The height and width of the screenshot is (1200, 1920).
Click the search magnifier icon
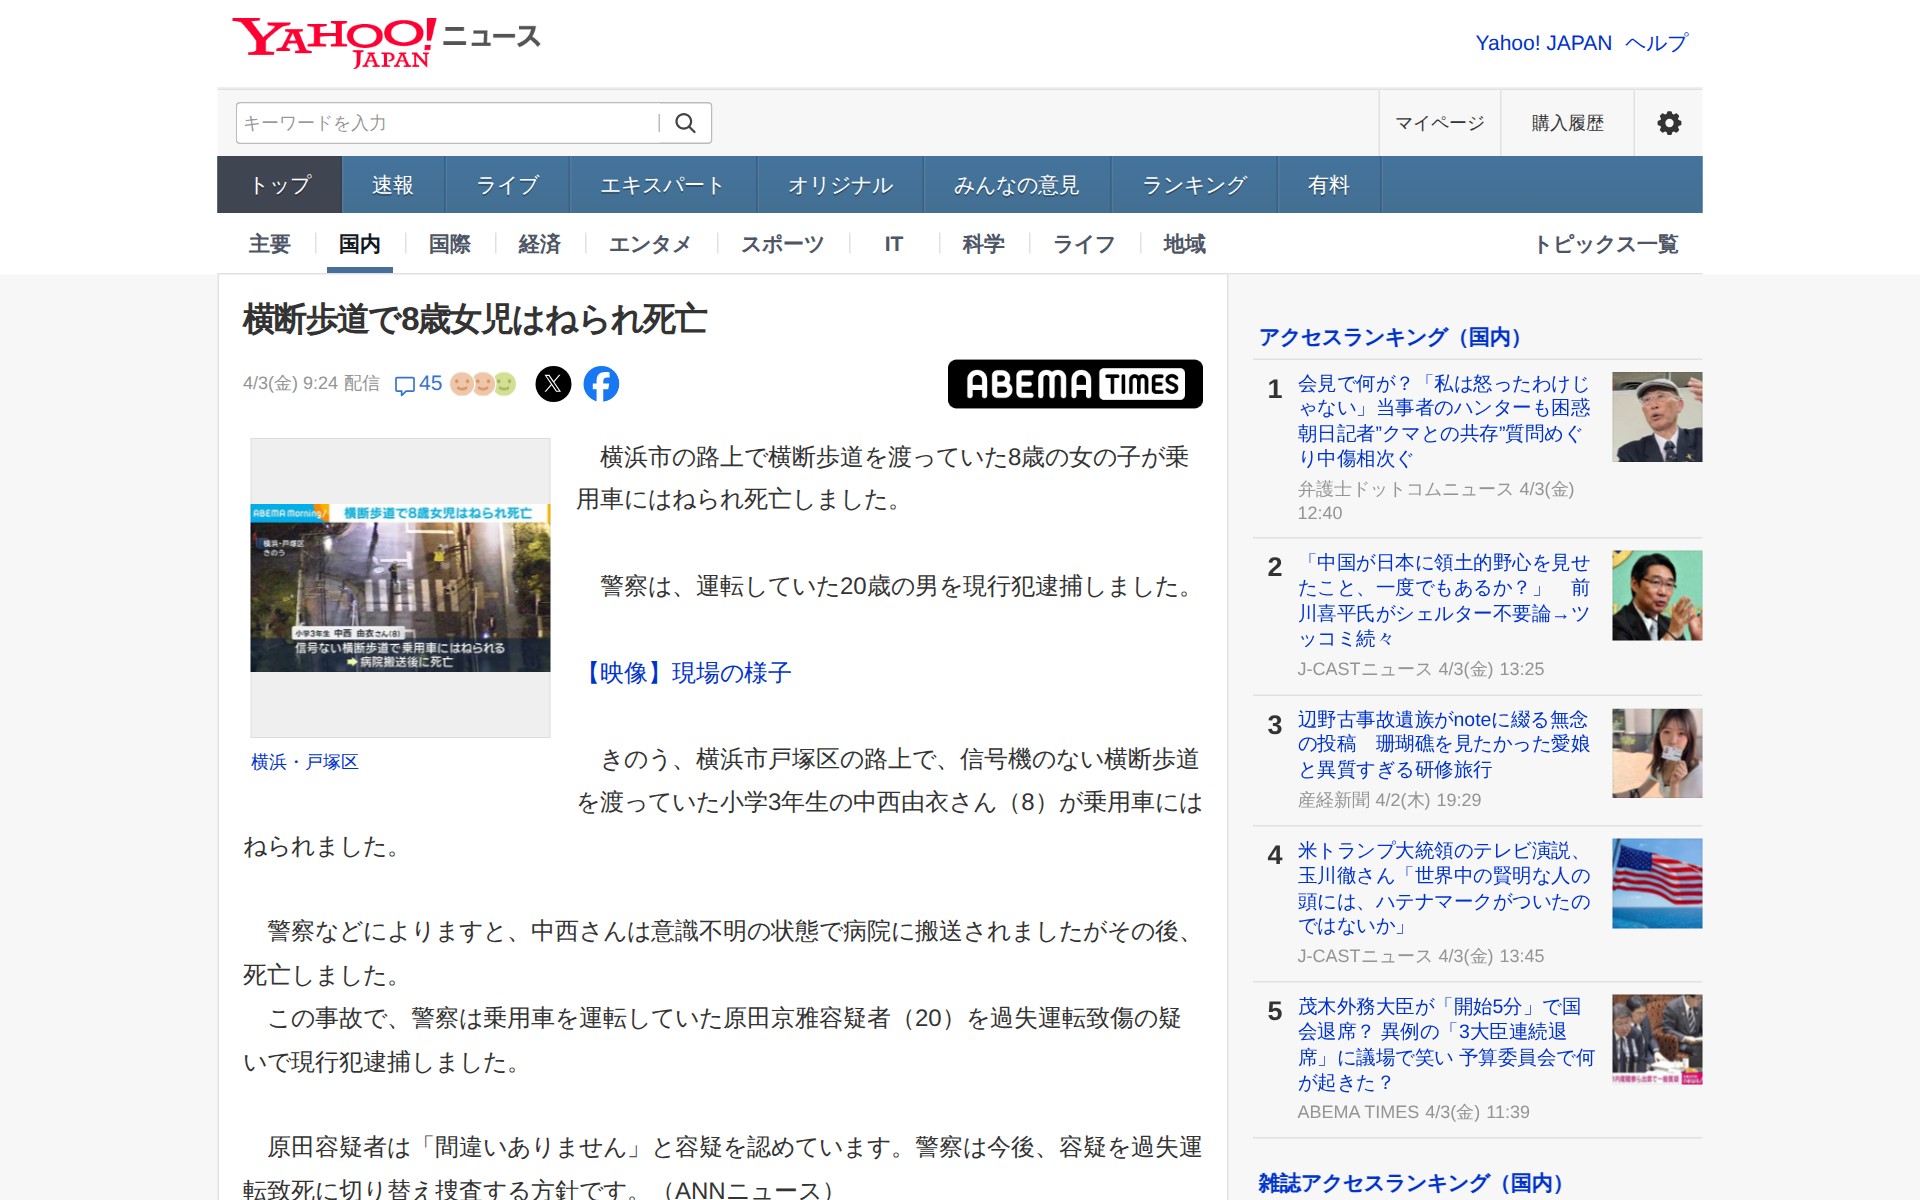(685, 123)
